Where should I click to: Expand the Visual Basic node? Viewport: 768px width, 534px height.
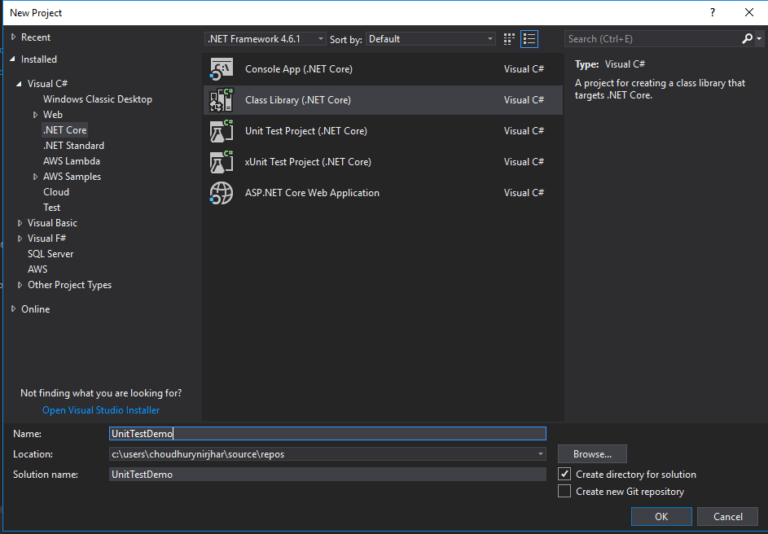pyautogui.click(x=20, y=223)
